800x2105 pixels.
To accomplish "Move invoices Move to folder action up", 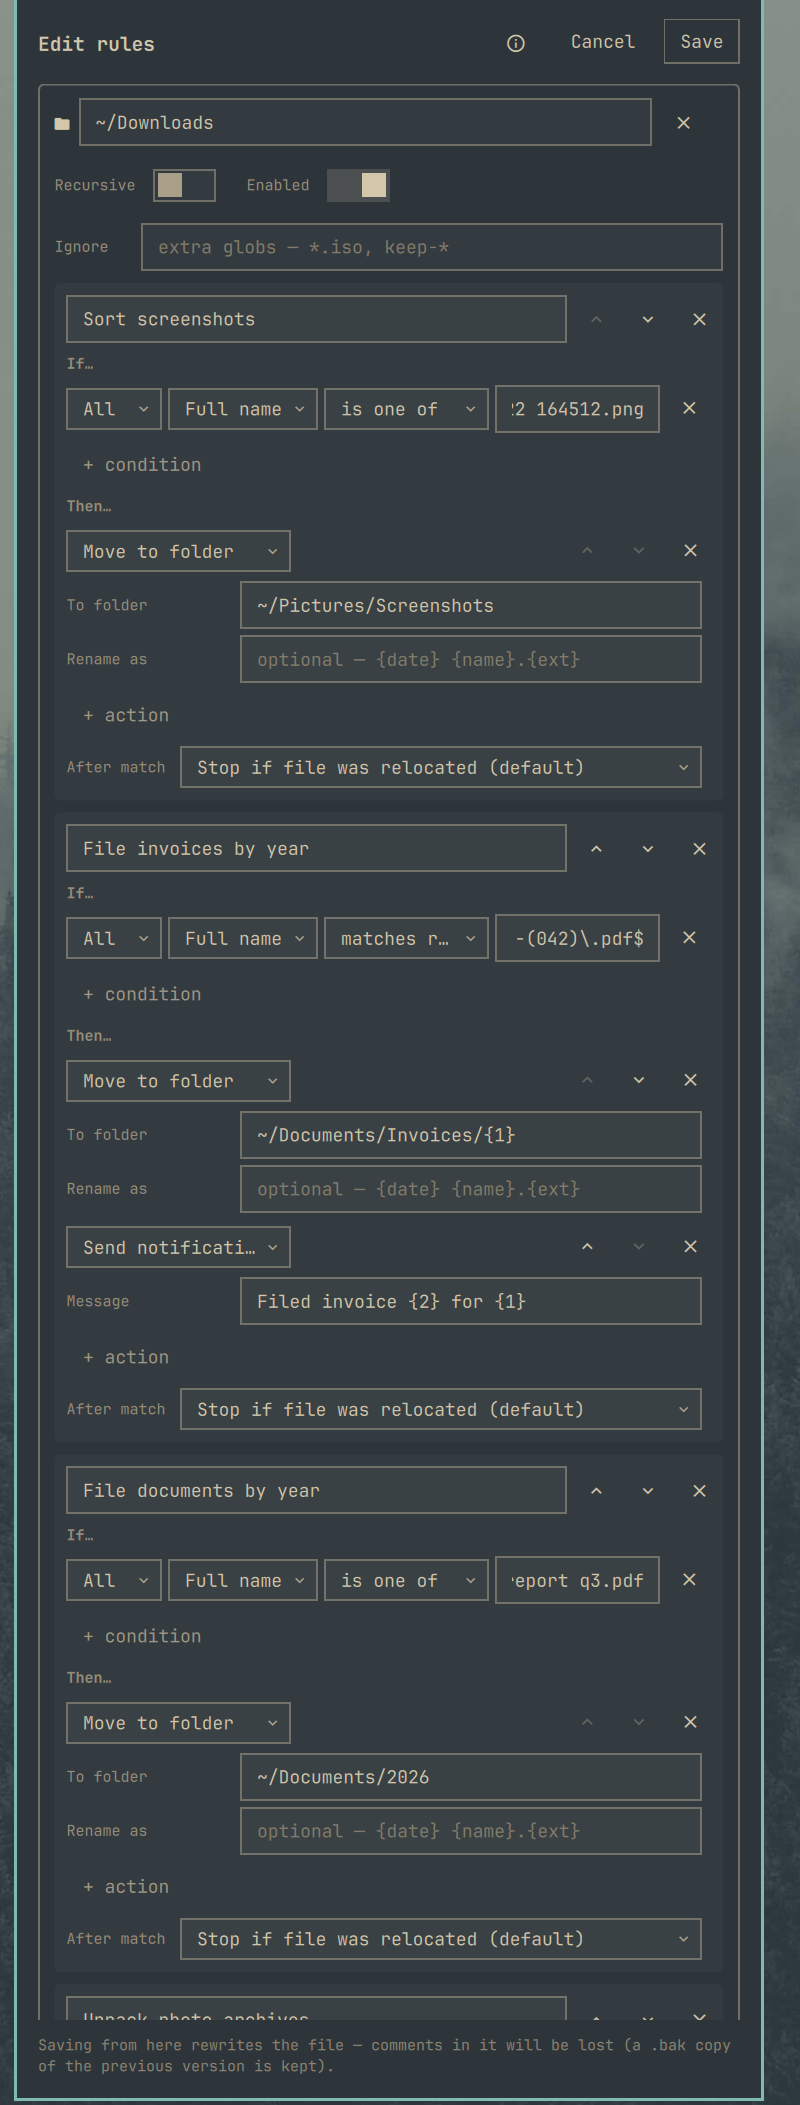I will [587, 1080].
